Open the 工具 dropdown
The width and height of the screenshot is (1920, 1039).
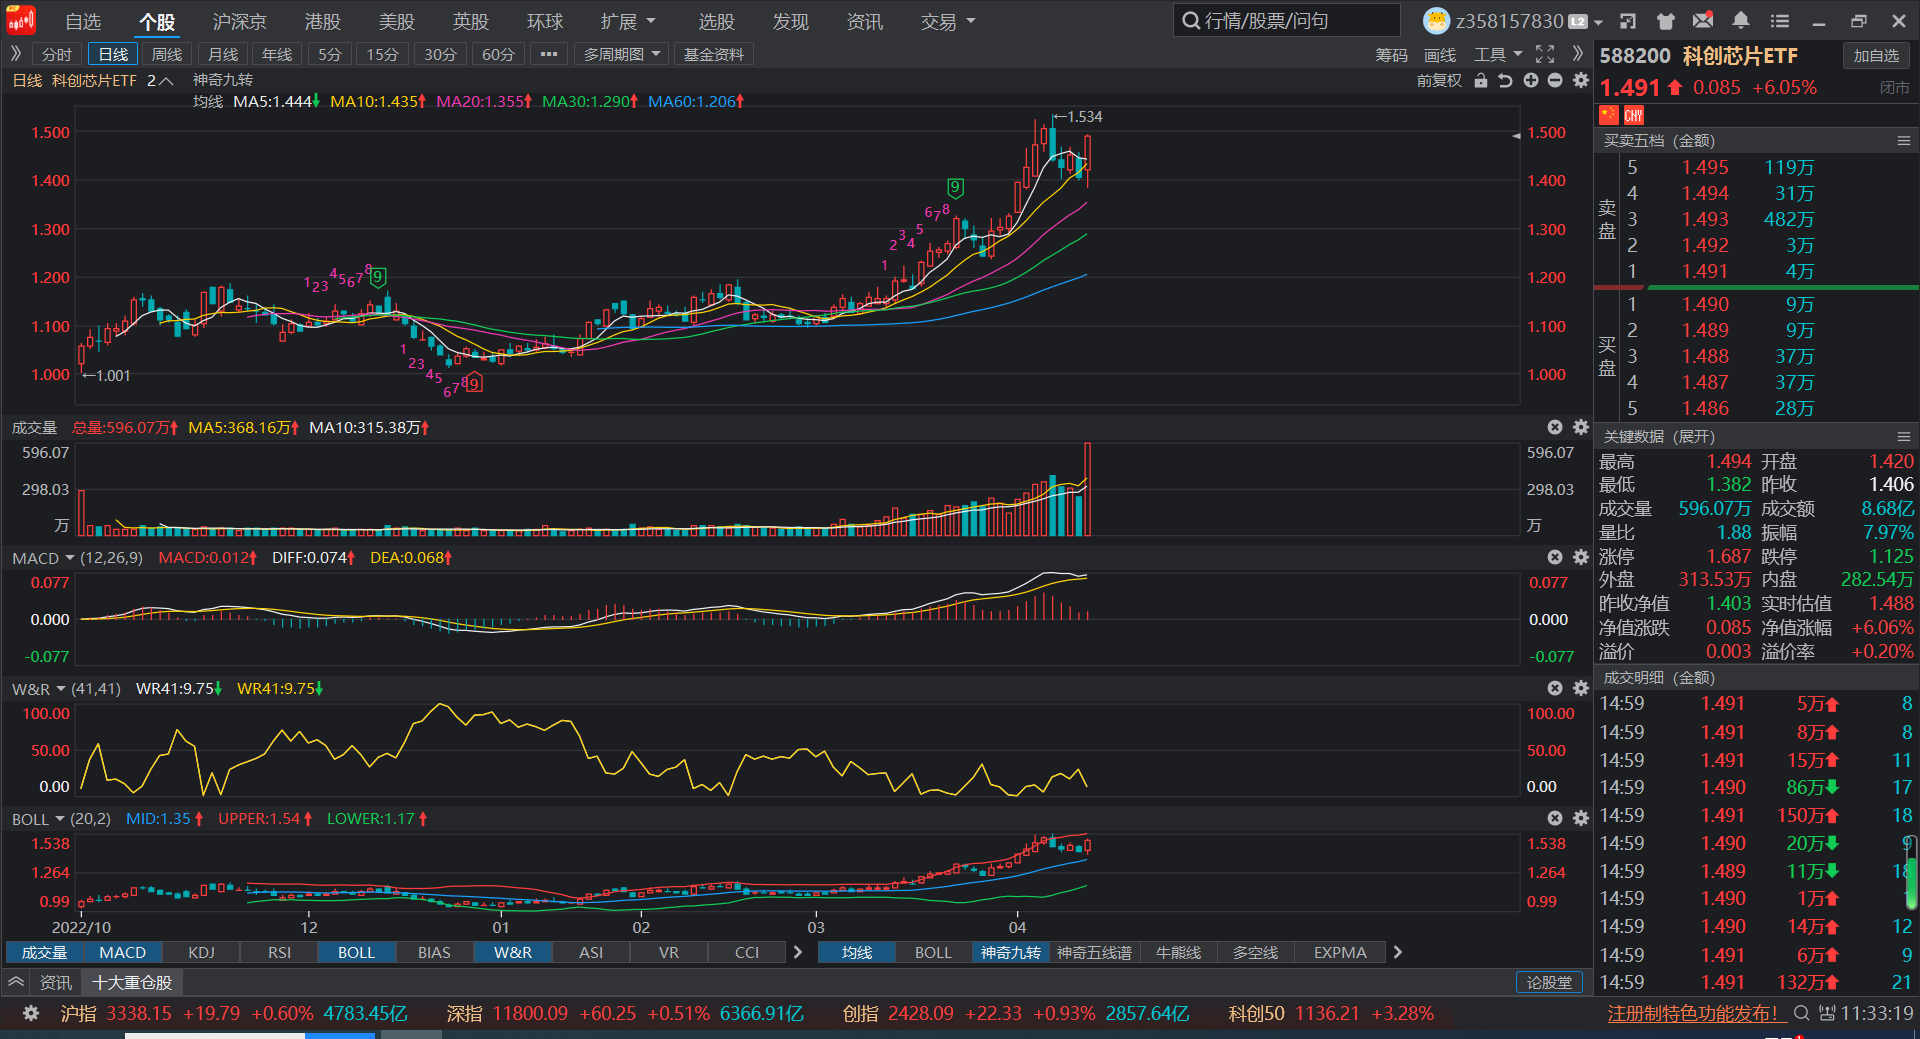1498,54
